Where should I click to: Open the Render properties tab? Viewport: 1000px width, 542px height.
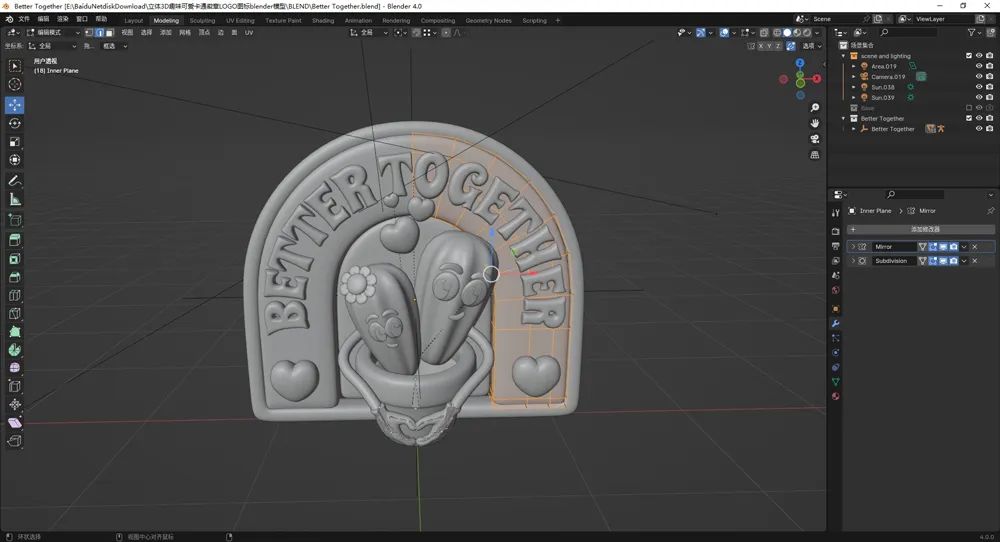click(x=835, y=231)
